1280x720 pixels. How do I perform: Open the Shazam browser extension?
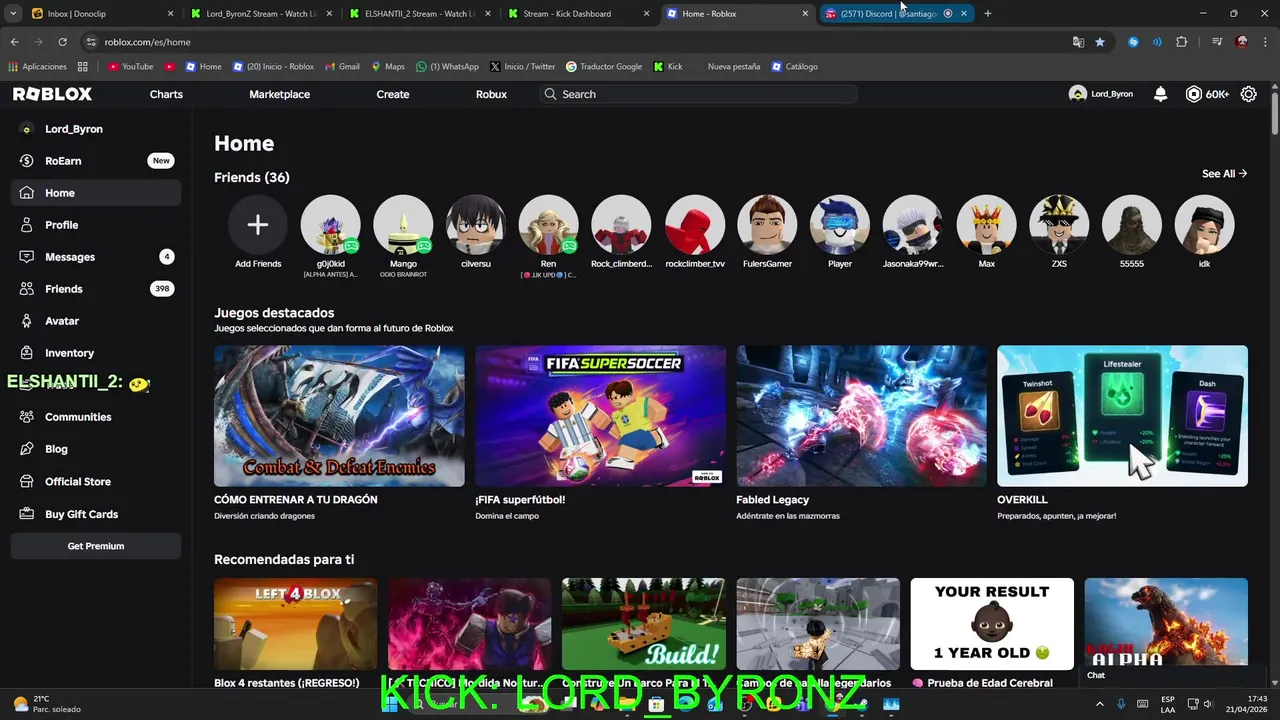point(1133,42)
